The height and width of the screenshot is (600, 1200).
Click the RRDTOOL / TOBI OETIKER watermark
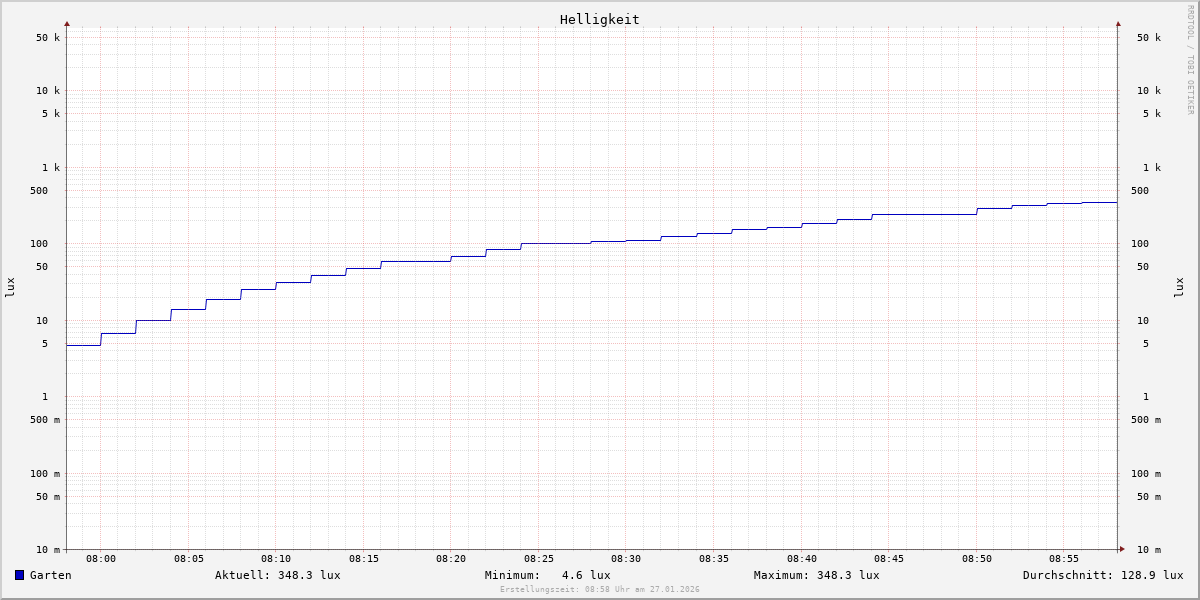click(1190, 60)
